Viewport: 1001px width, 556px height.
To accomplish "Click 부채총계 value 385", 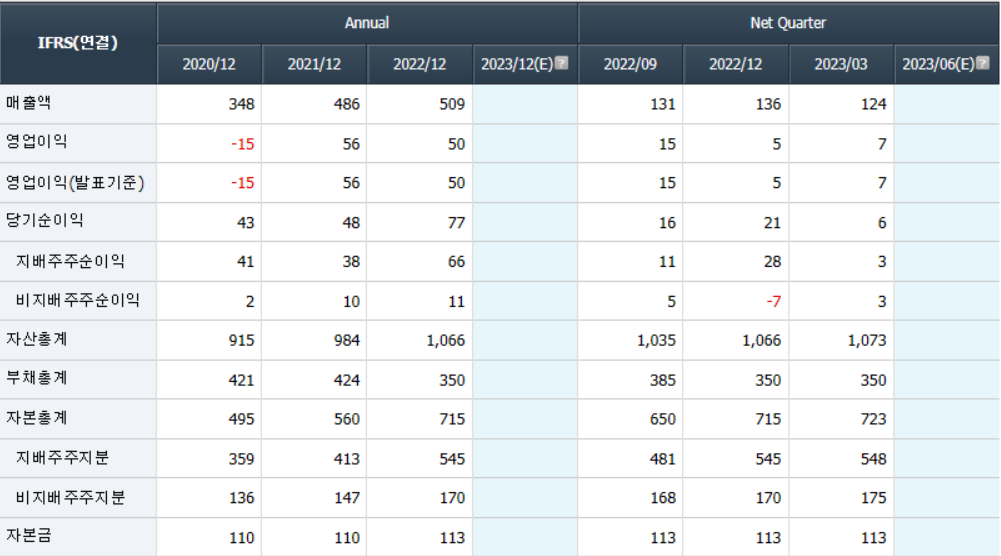I will 663,380.
